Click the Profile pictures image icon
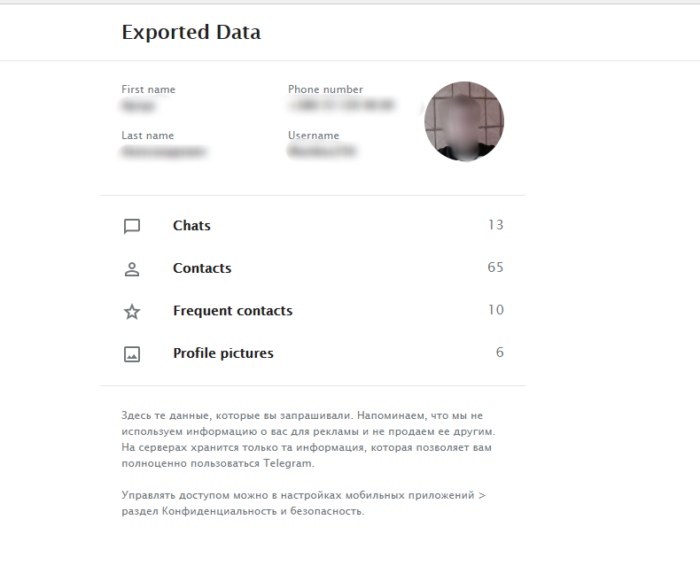 [x=131, y=354]
